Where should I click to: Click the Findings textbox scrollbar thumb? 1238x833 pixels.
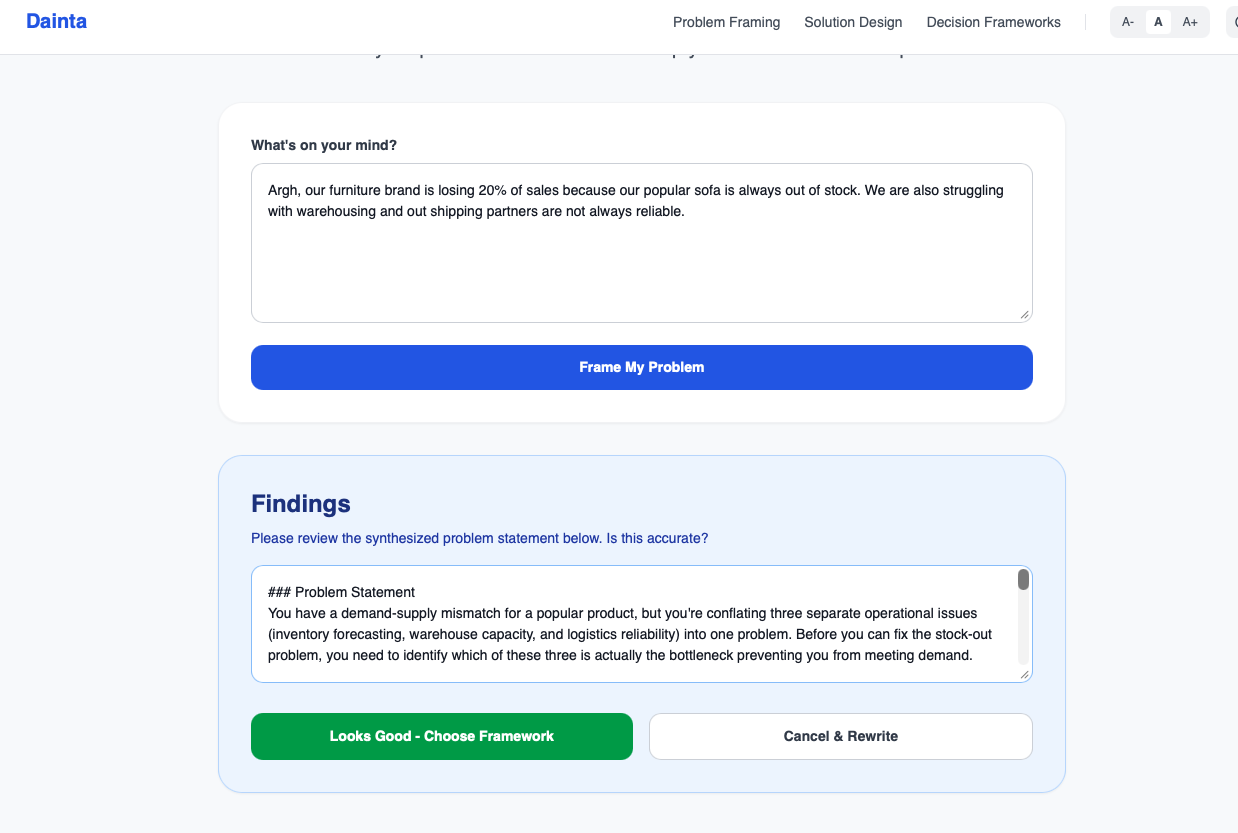(1023, 580)
